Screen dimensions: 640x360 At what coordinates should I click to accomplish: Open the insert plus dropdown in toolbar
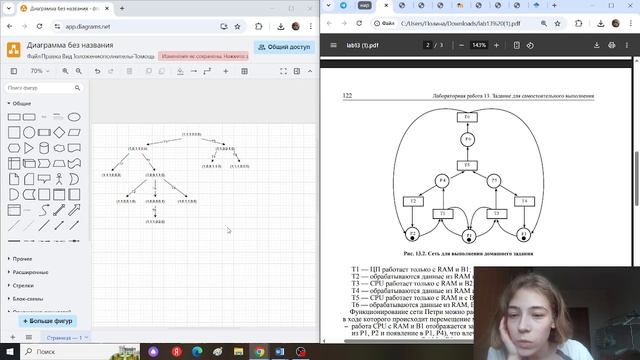pos(225,71)
